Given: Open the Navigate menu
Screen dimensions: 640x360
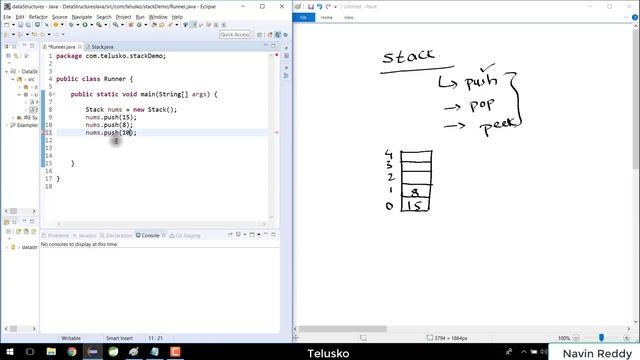Looking at the screenshot, I should pyautogui.click(x=82, y=17).
